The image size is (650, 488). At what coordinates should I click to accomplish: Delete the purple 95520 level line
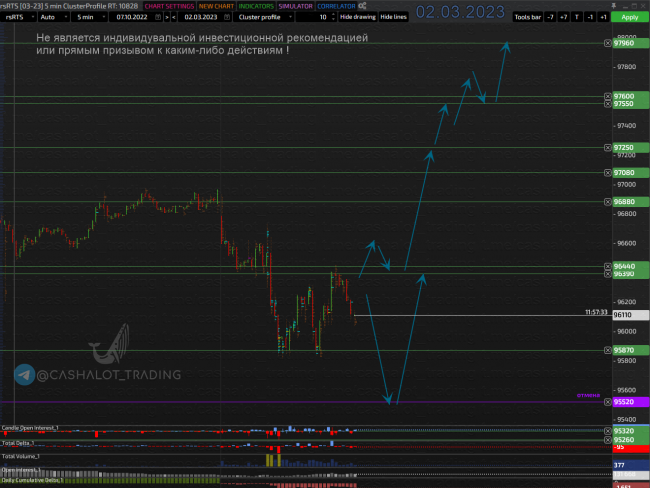608,402
